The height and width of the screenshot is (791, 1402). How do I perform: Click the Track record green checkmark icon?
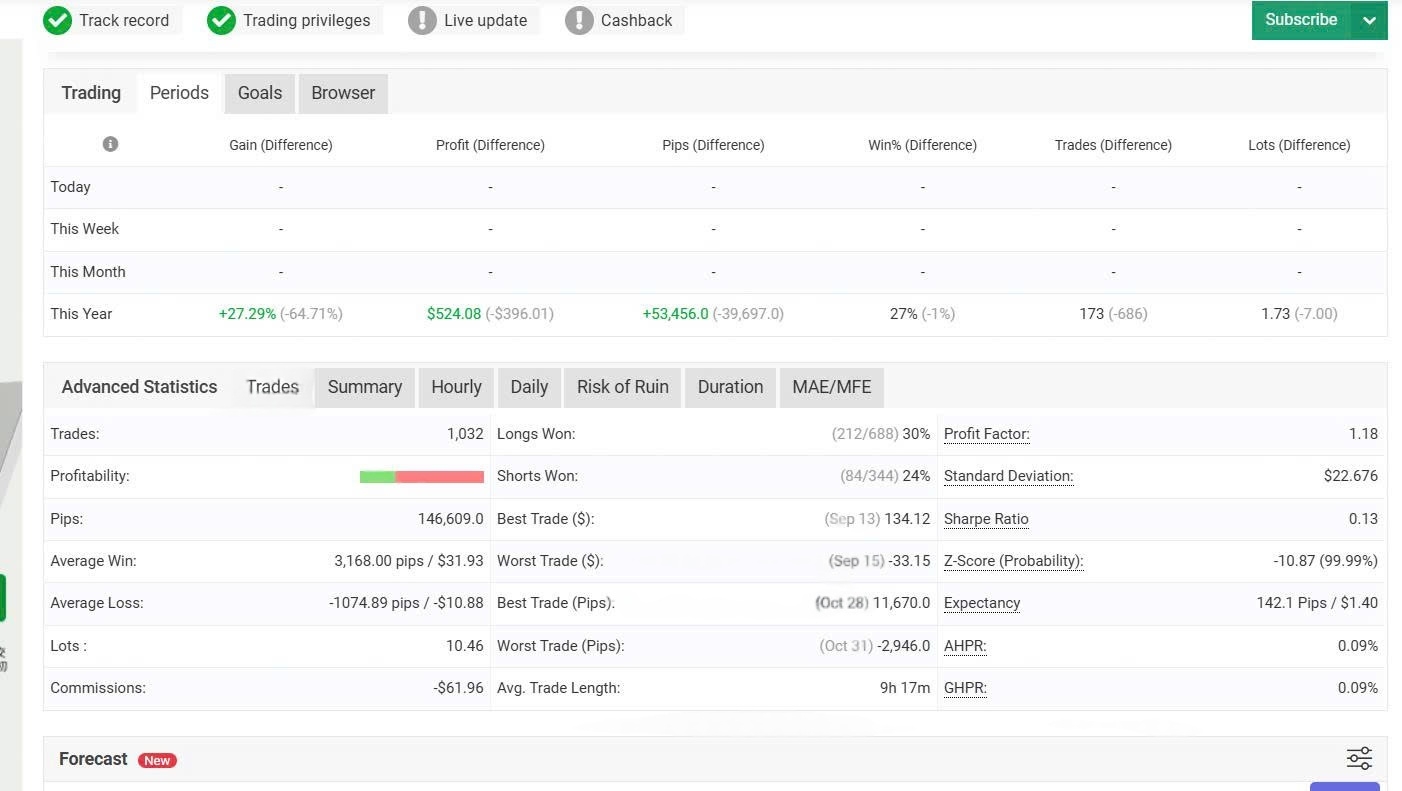tap(58, 20)
